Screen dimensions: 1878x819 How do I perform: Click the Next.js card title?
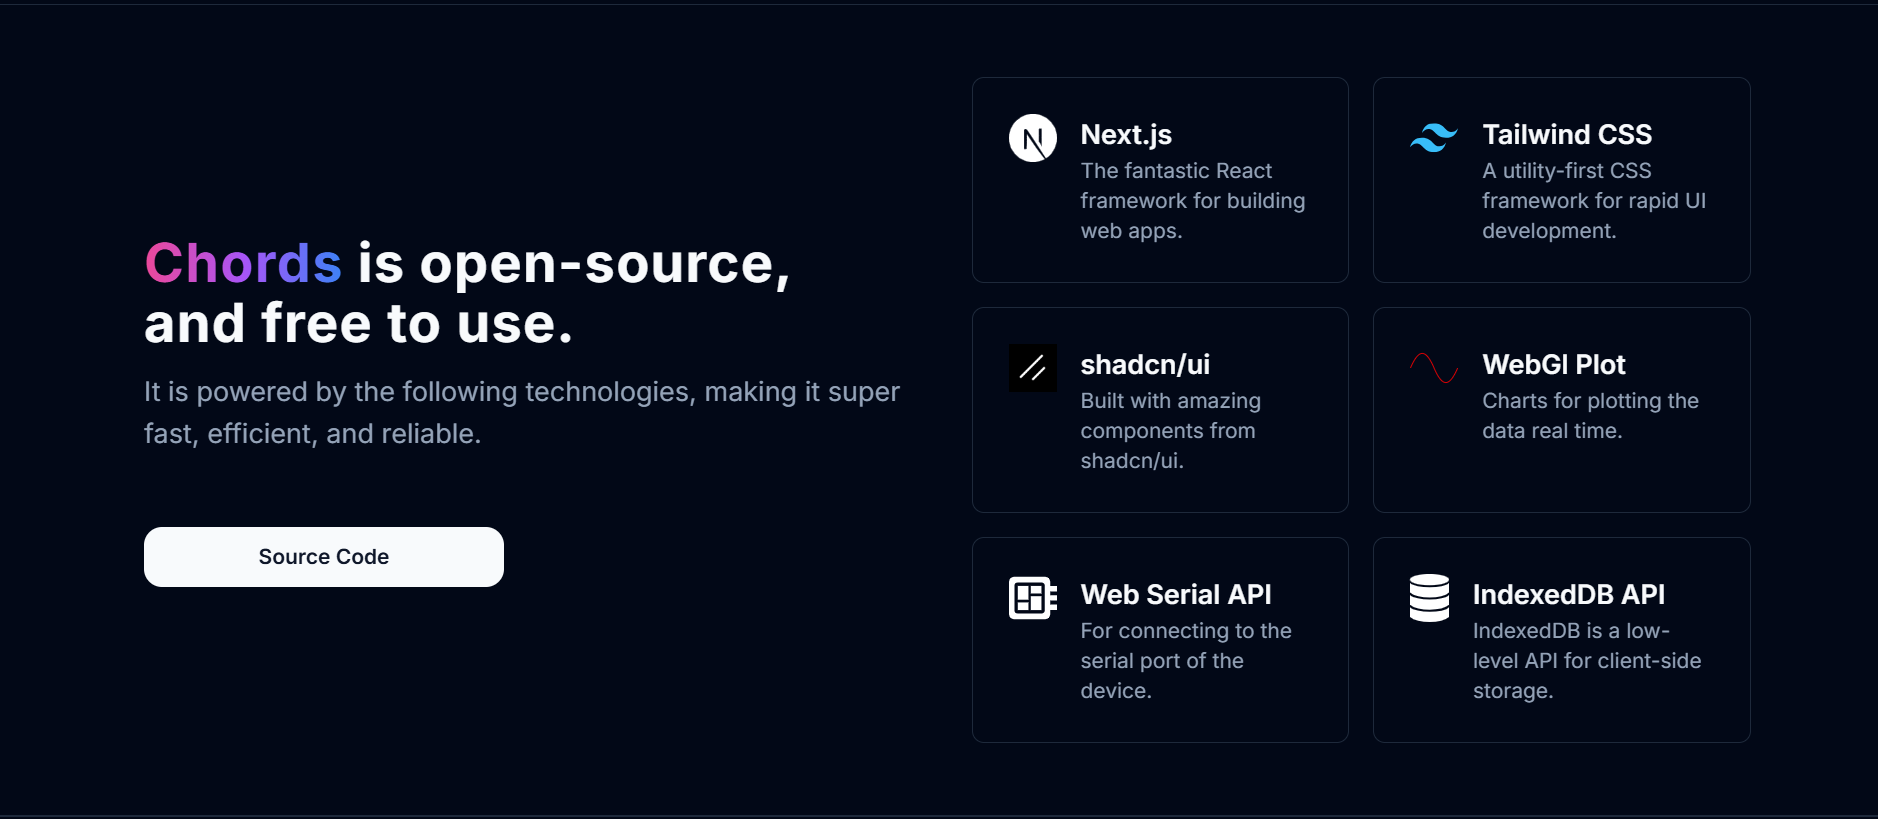tap(1125, 134)
